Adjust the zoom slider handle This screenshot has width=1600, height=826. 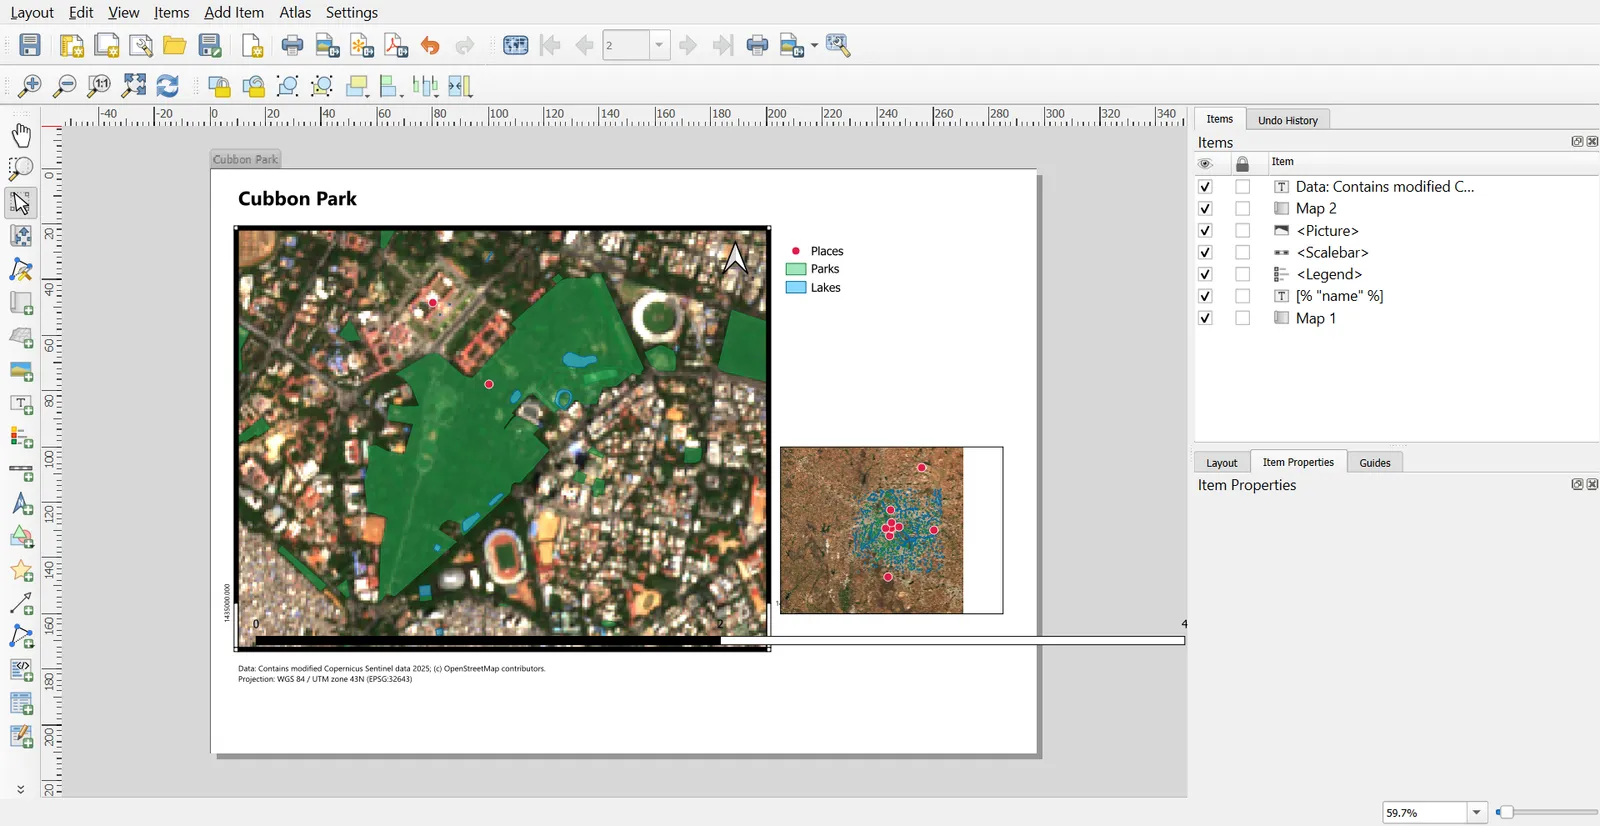click(x=1505, y=813)
